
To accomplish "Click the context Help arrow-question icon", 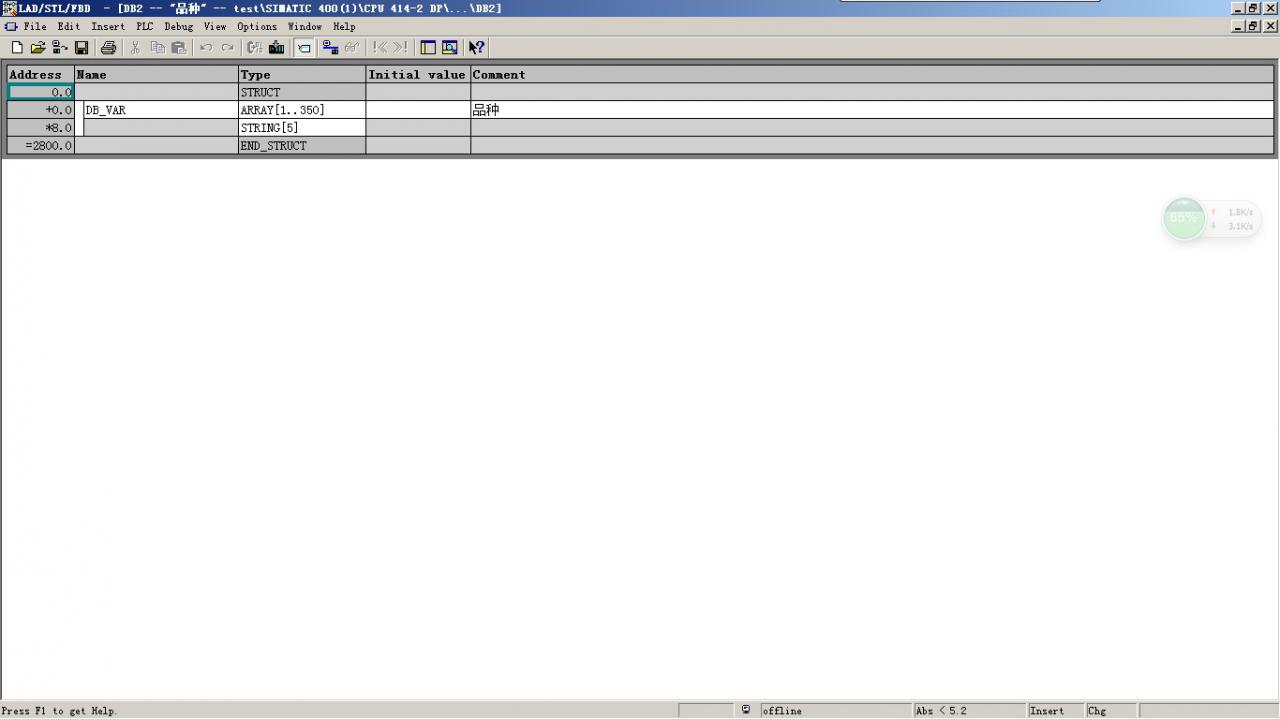I will 477,47.
